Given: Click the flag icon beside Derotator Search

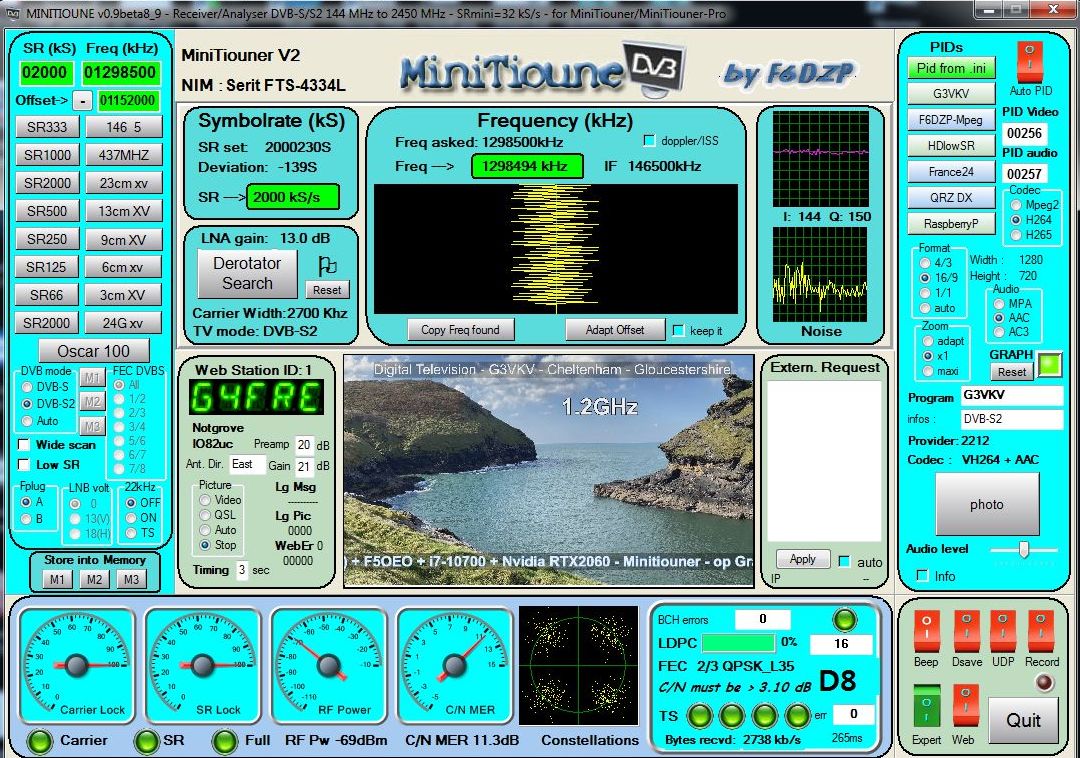Looking at the screenshot, I should tap(327, 265).
